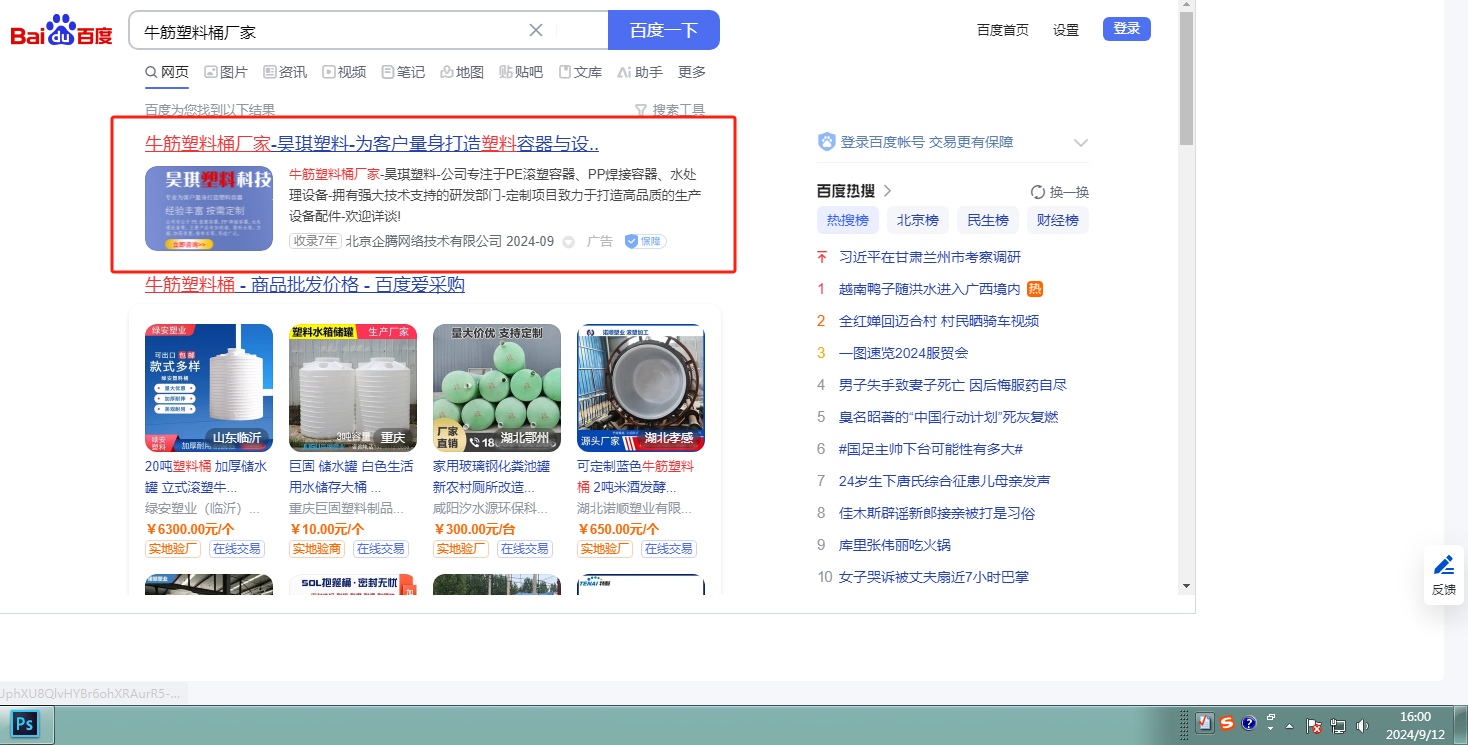The width and height of the screenshot is (1468, 745).
Task: Click the 反馈 feedback button
Action: pos(1444,575)
